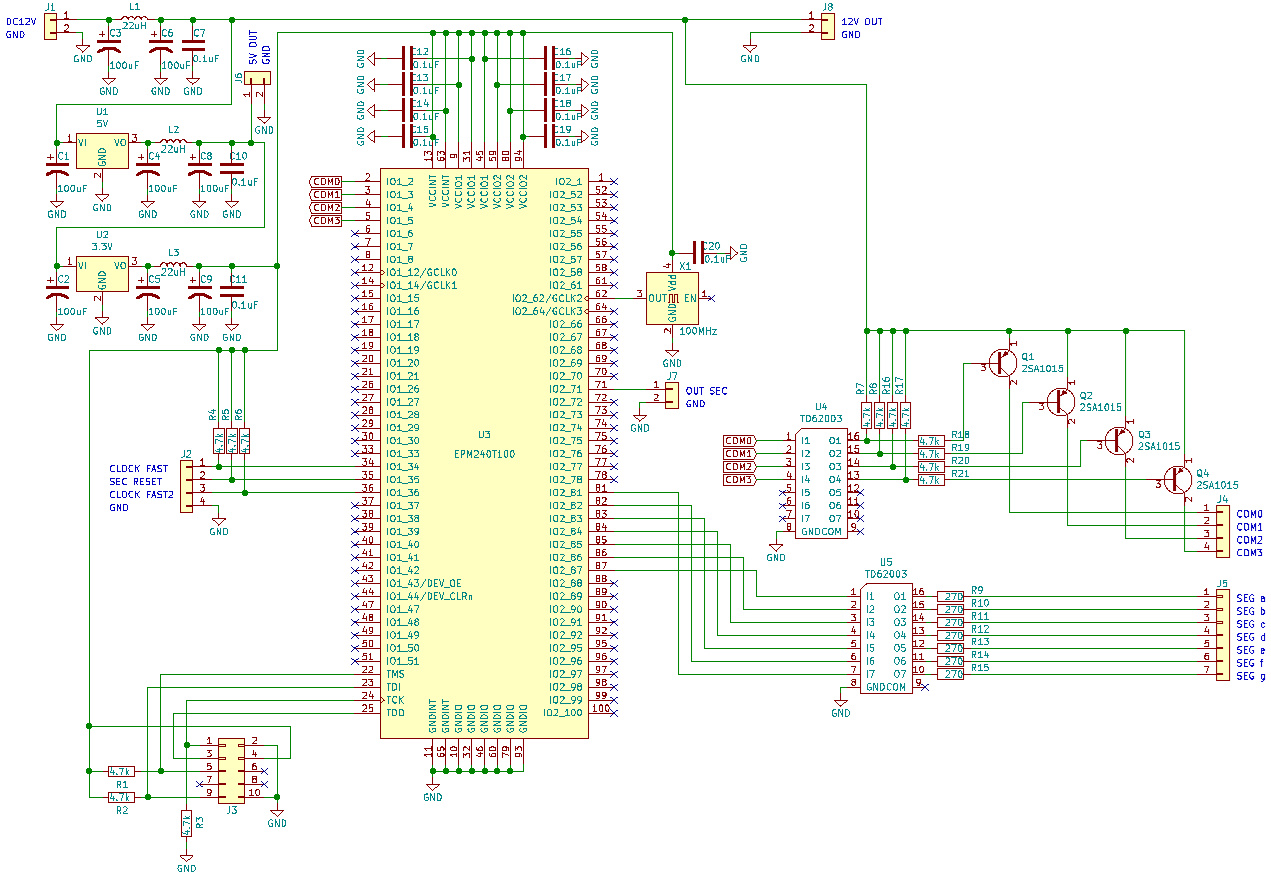Select the J3 ten-pin header connector
This screenshot has height=877, width=1271.
pyautogui.click(x=231, y=767)
